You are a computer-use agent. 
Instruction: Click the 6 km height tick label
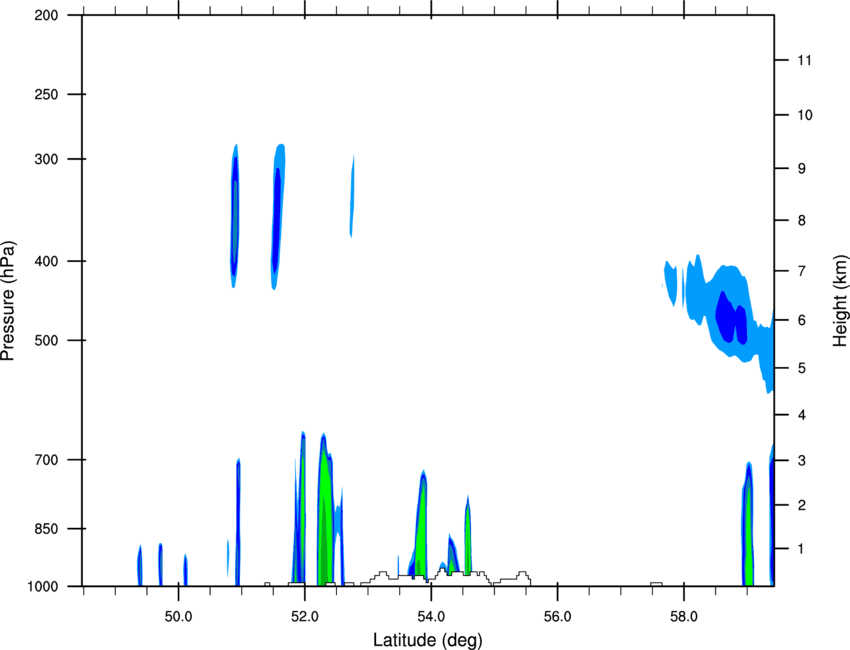[802, 320]
